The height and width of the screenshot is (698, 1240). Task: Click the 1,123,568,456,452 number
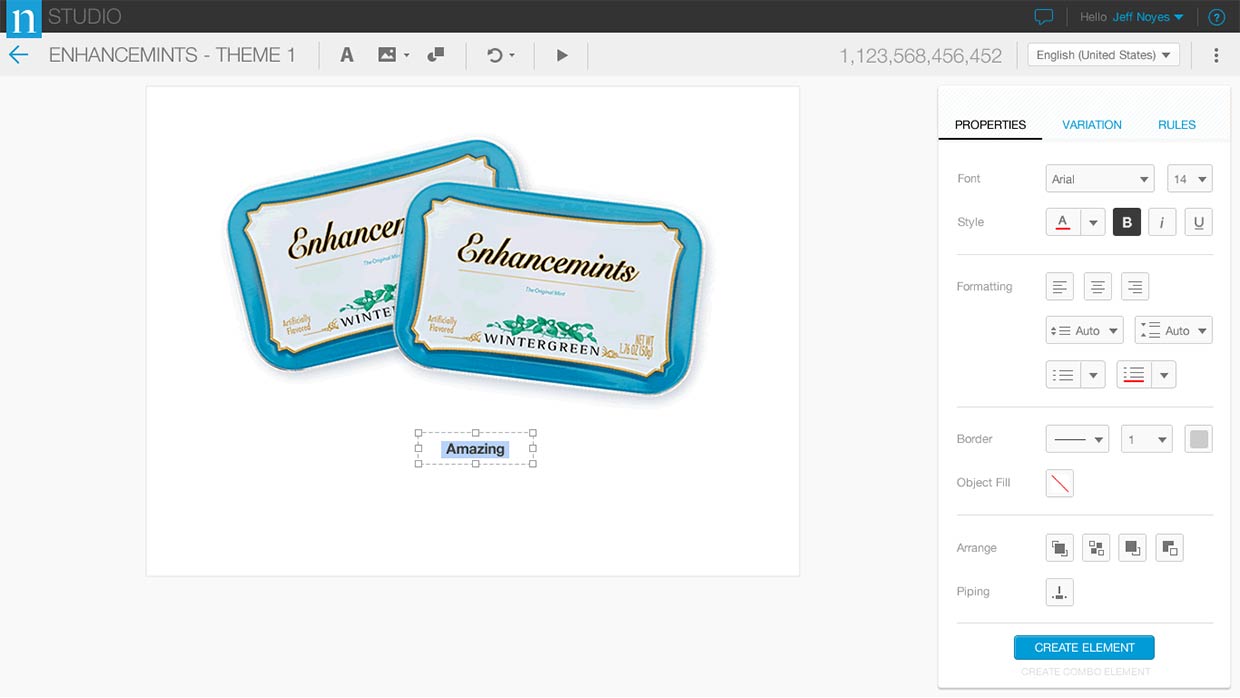click(x=921, y=56)
